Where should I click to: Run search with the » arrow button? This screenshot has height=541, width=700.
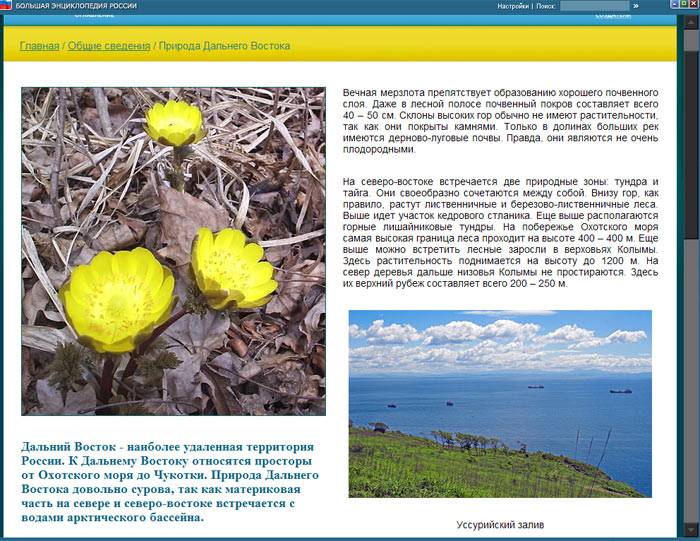[636, 6]
